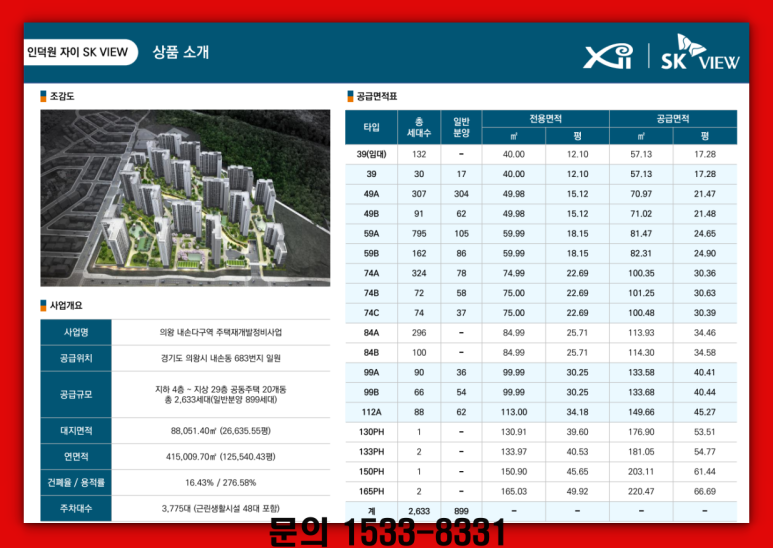Viewport: 773px width, 548px height.
Task: Click the 상품 소개 heading
Action: (x=181, y=52)
